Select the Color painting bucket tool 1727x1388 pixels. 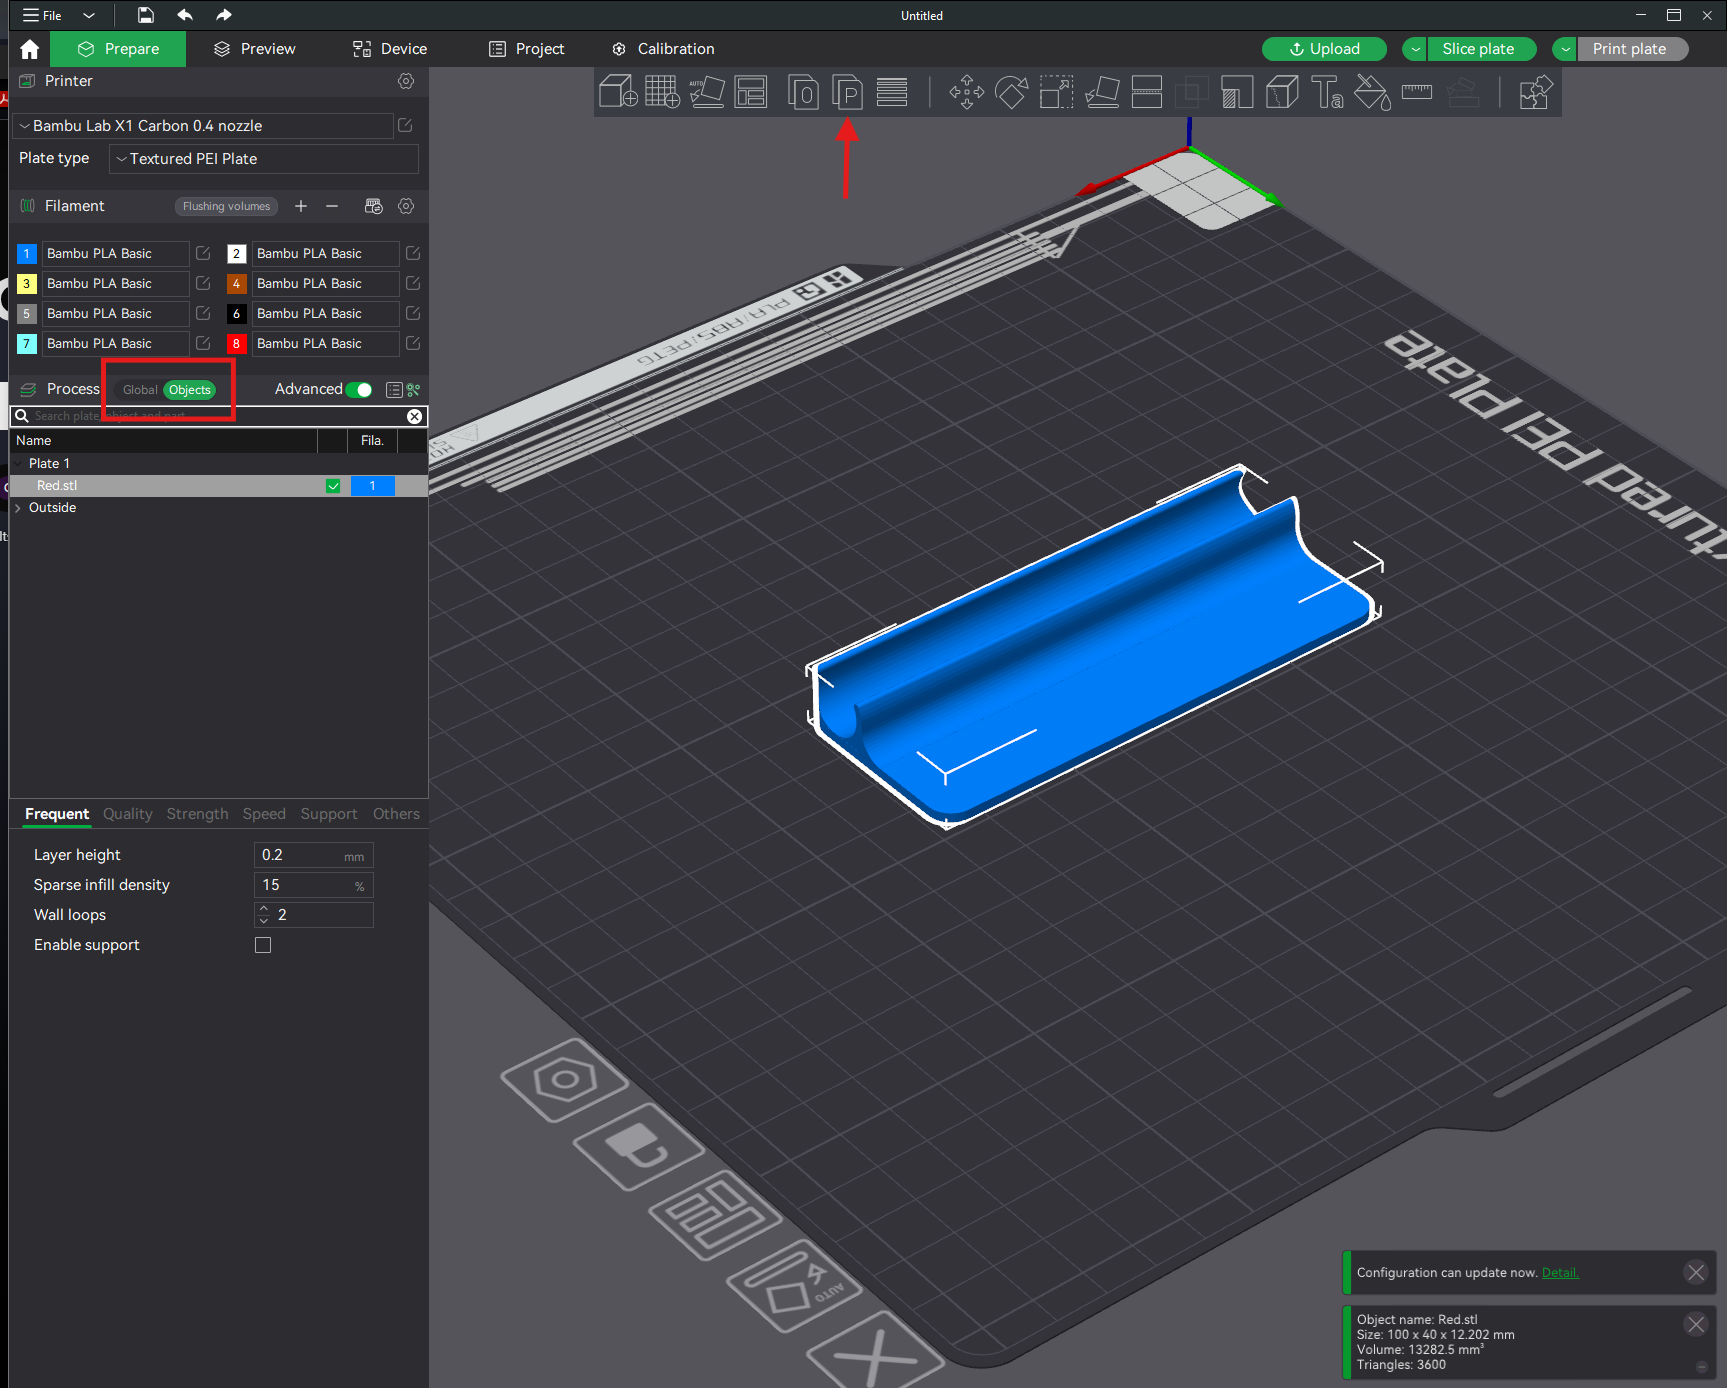coord(1372,92)
